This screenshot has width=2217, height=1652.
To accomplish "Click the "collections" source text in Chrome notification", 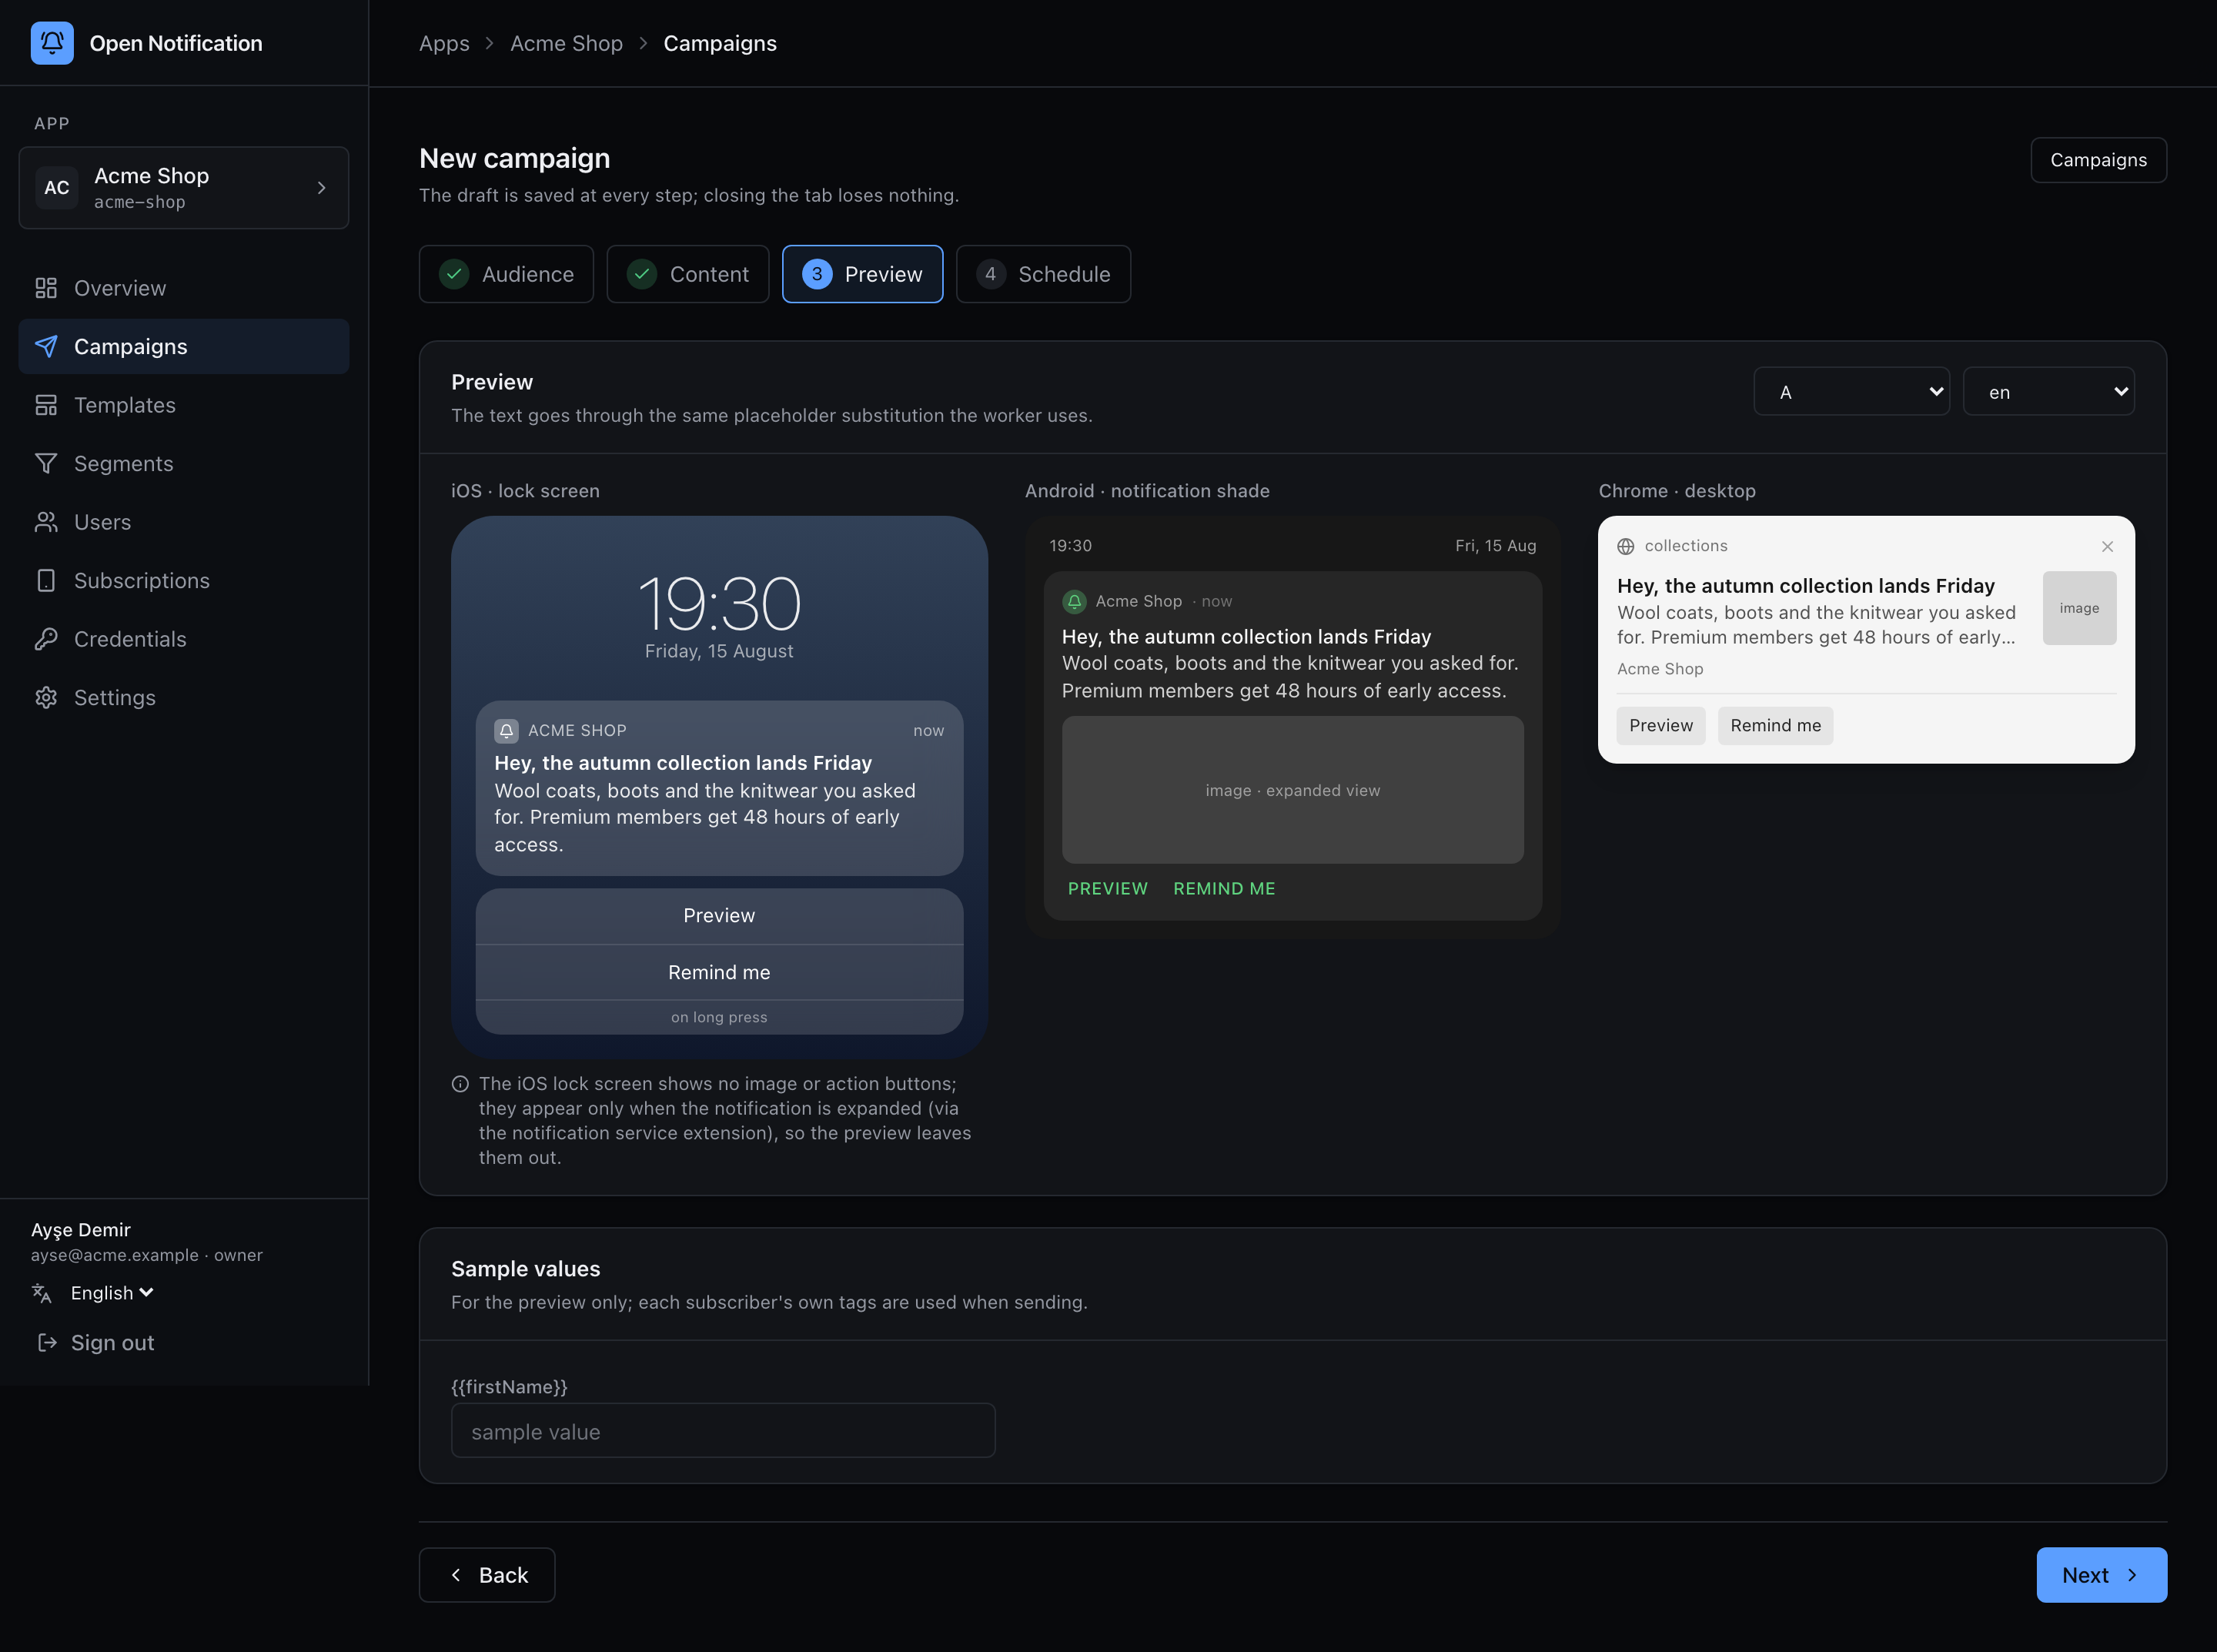I will pyautogui.click(x=1686, y=546).
